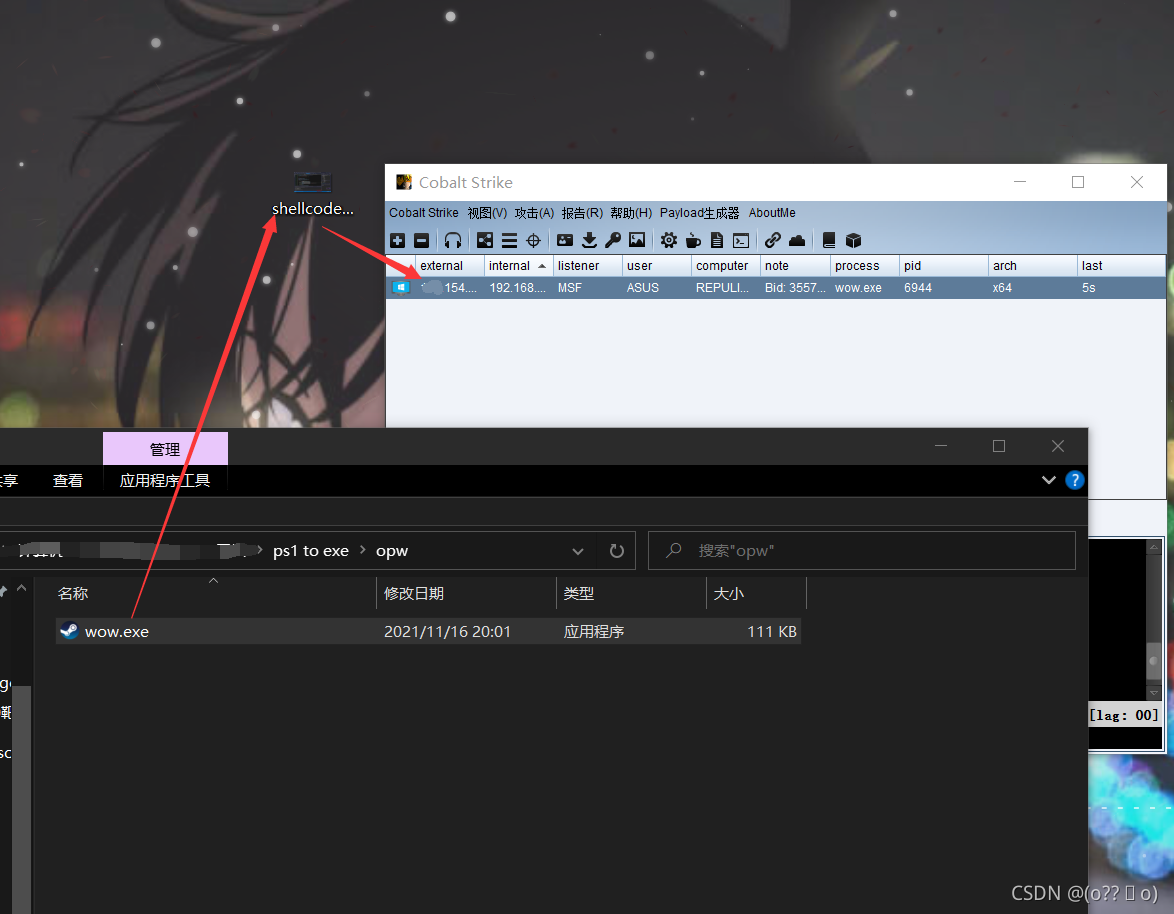Sort by the process column header

(x=865, y=266)
